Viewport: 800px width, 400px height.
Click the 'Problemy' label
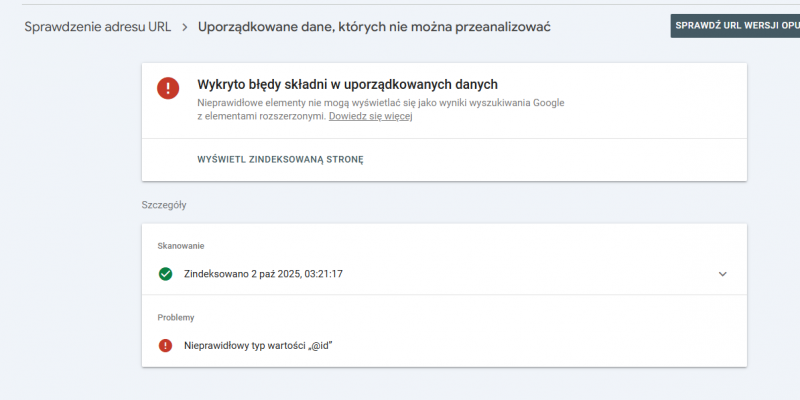point(175,317)
